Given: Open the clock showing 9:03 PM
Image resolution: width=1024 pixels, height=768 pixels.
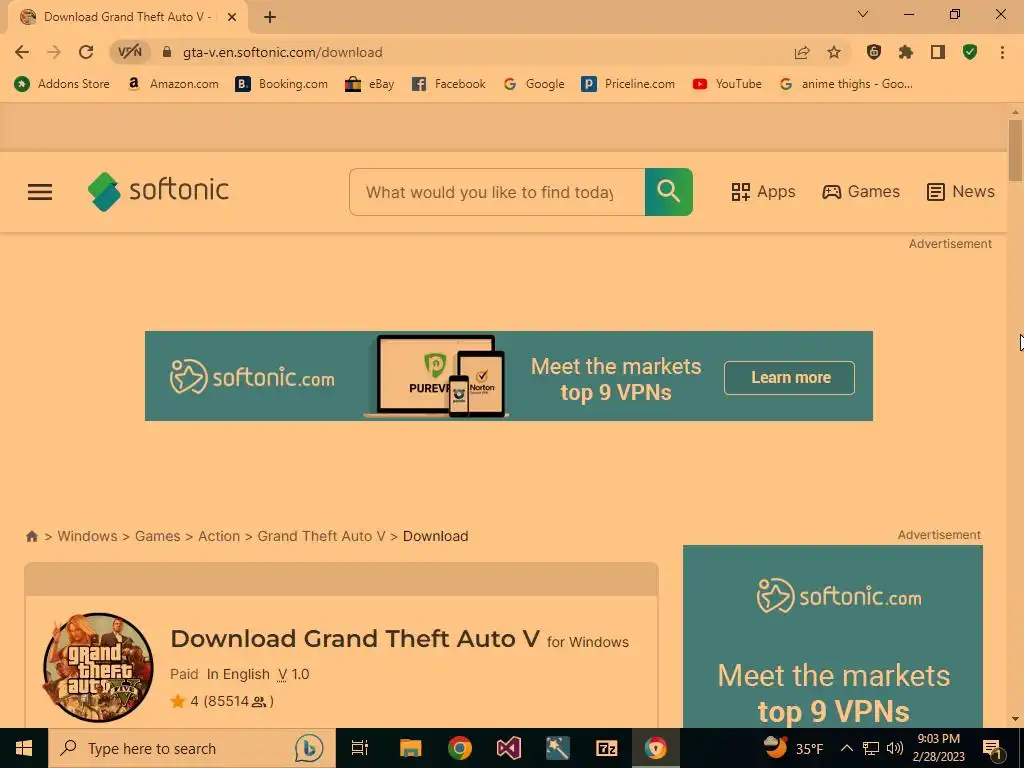Looking at the screenshot, I should pos(938,748).
